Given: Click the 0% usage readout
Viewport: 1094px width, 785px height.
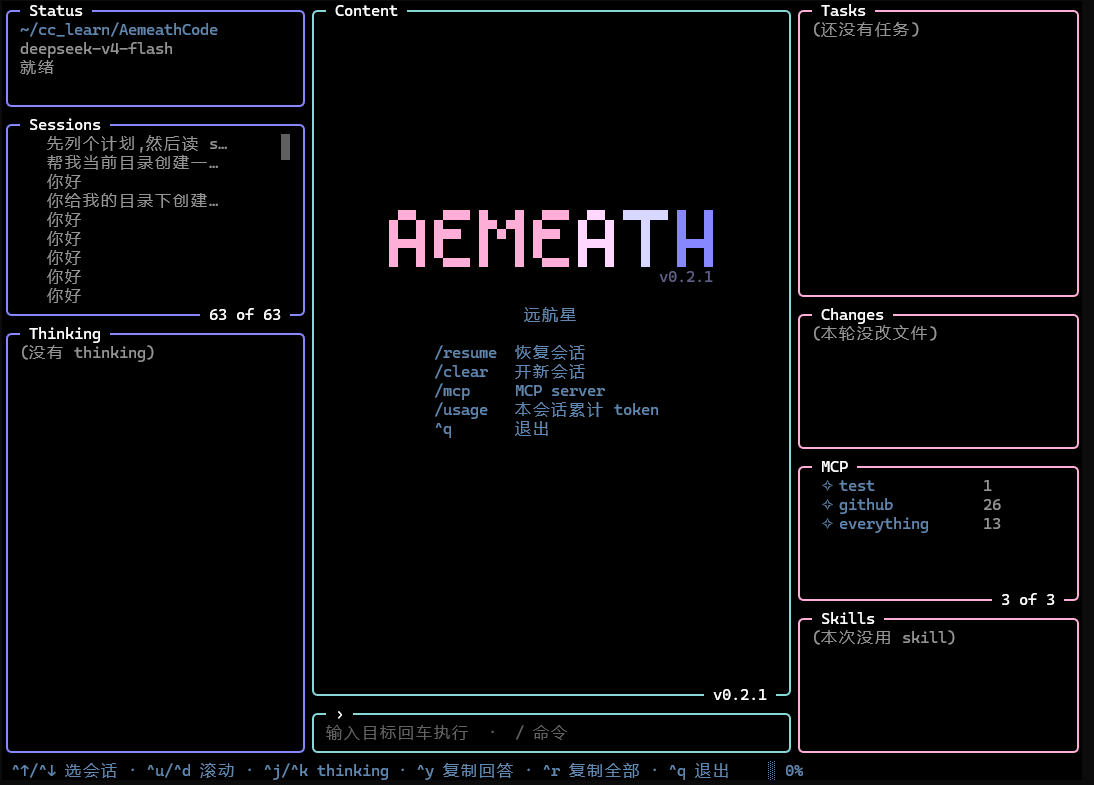Looking at the screenshot, I should pos(794,771).
